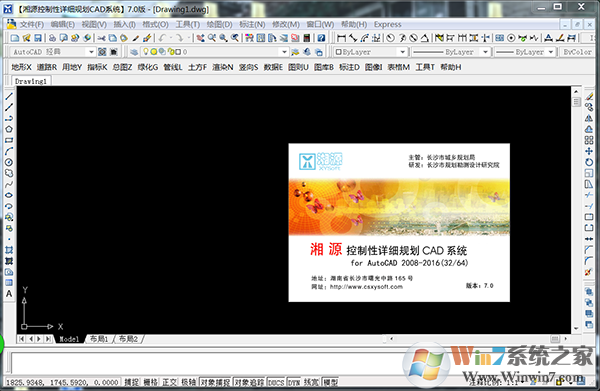
Task: Click in the command line input area
Action: pos(207,363)
